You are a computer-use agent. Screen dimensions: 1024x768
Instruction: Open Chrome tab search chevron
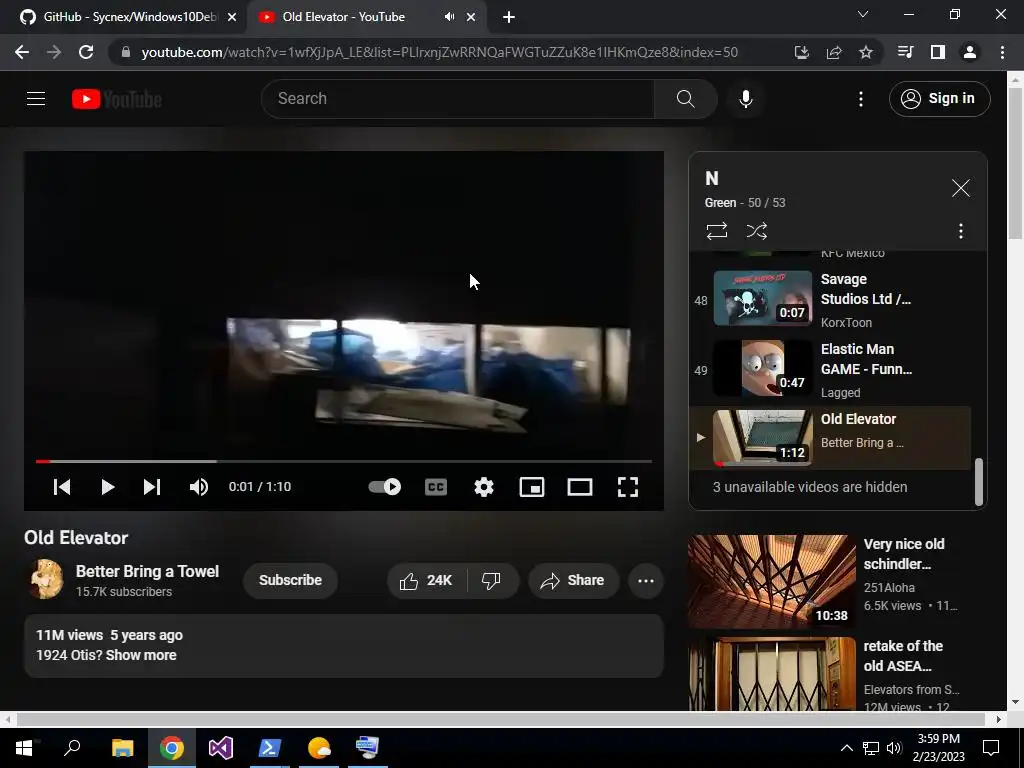(x=863, y=14)
